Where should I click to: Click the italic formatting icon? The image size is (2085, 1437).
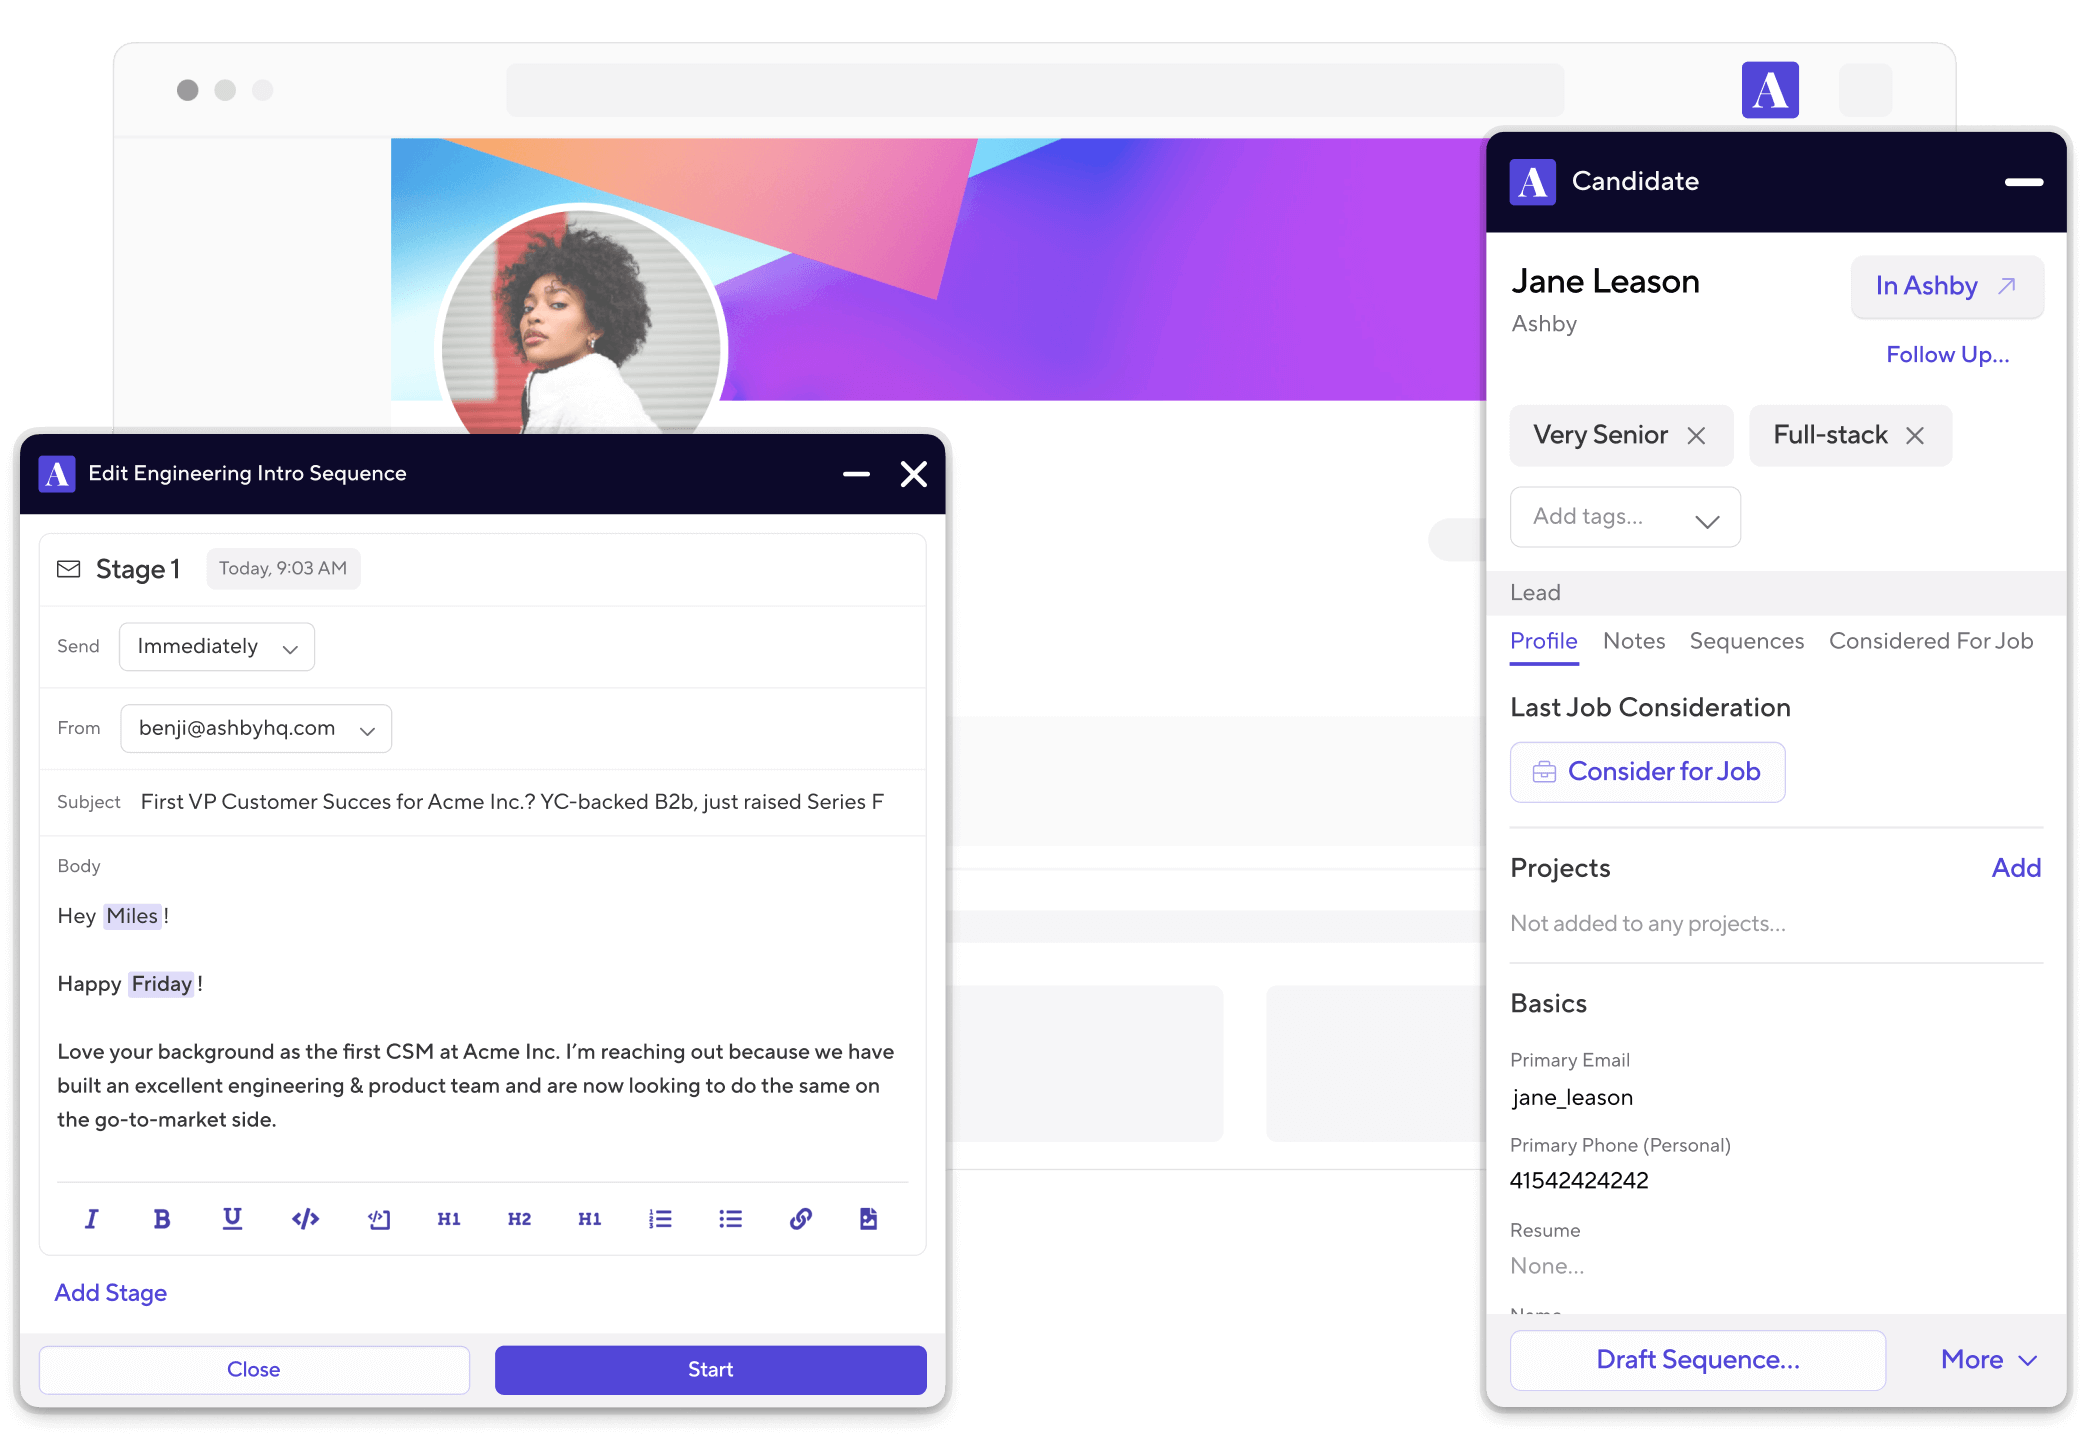click(90, 1218)
